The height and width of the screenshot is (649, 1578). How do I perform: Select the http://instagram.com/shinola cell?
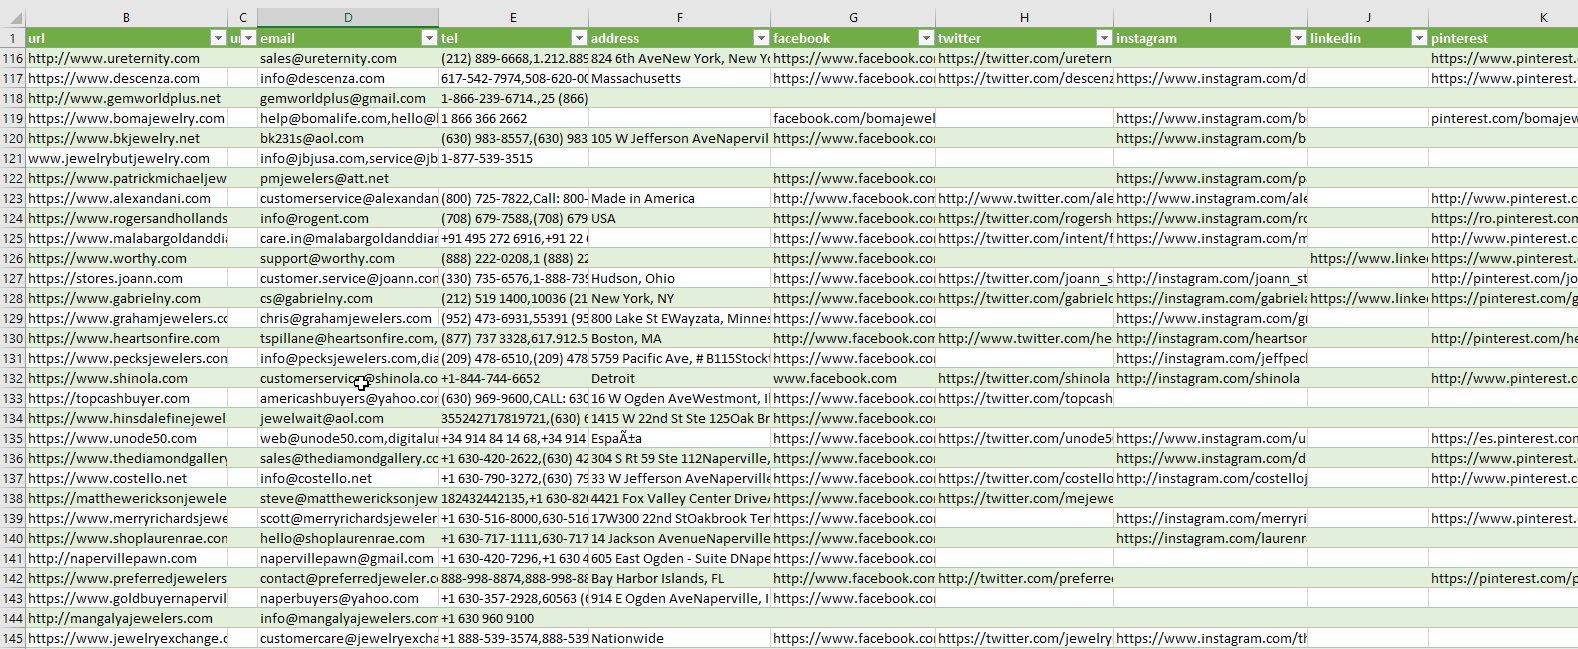click(1210, 378)
